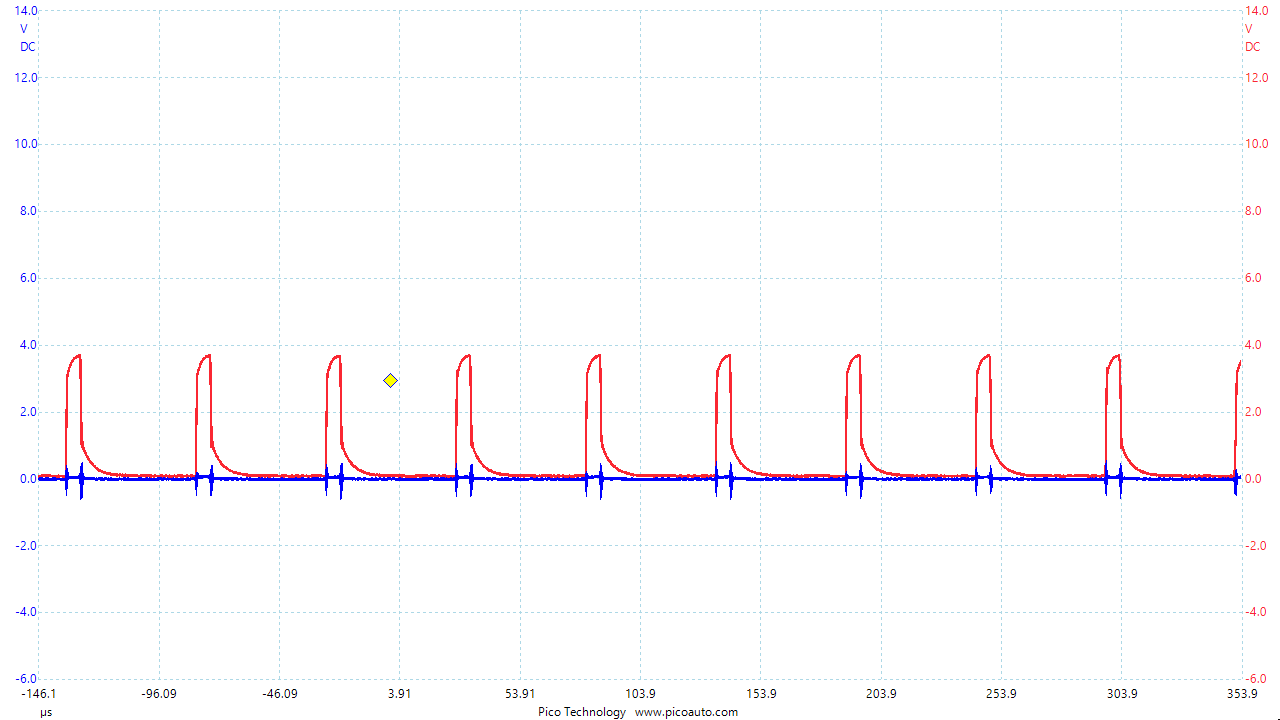Click the red 8.0 axis value
1280x720 pixels.
(x=1254, y=211)
